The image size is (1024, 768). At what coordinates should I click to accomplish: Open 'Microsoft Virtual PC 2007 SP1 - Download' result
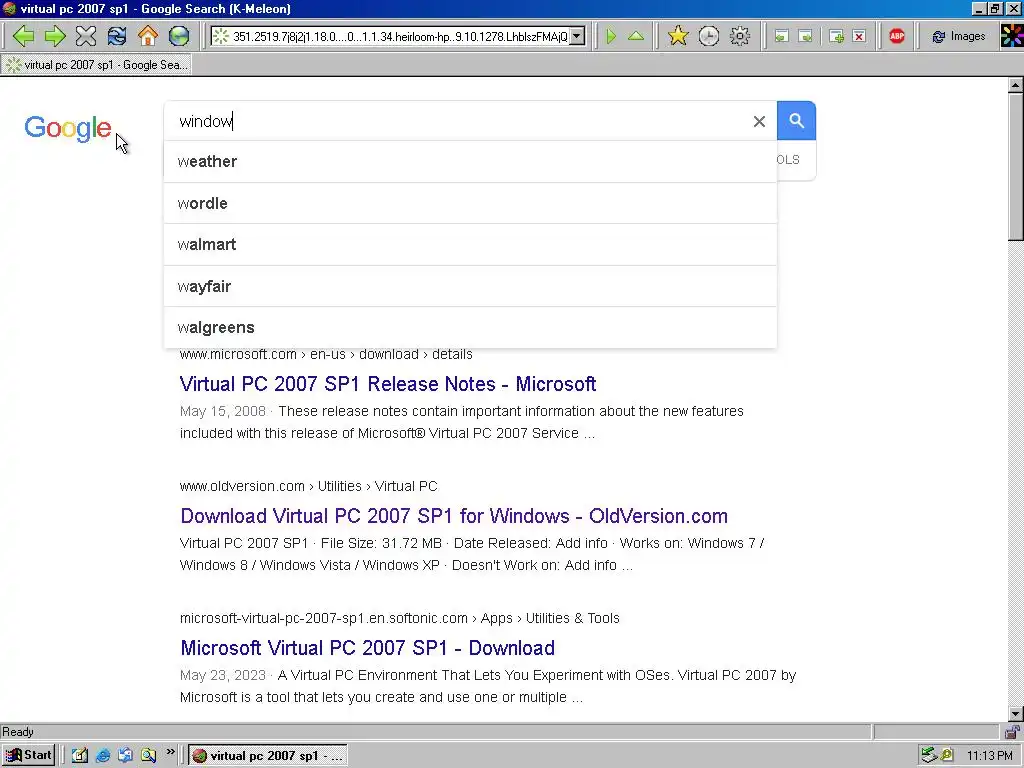(368, 648)
